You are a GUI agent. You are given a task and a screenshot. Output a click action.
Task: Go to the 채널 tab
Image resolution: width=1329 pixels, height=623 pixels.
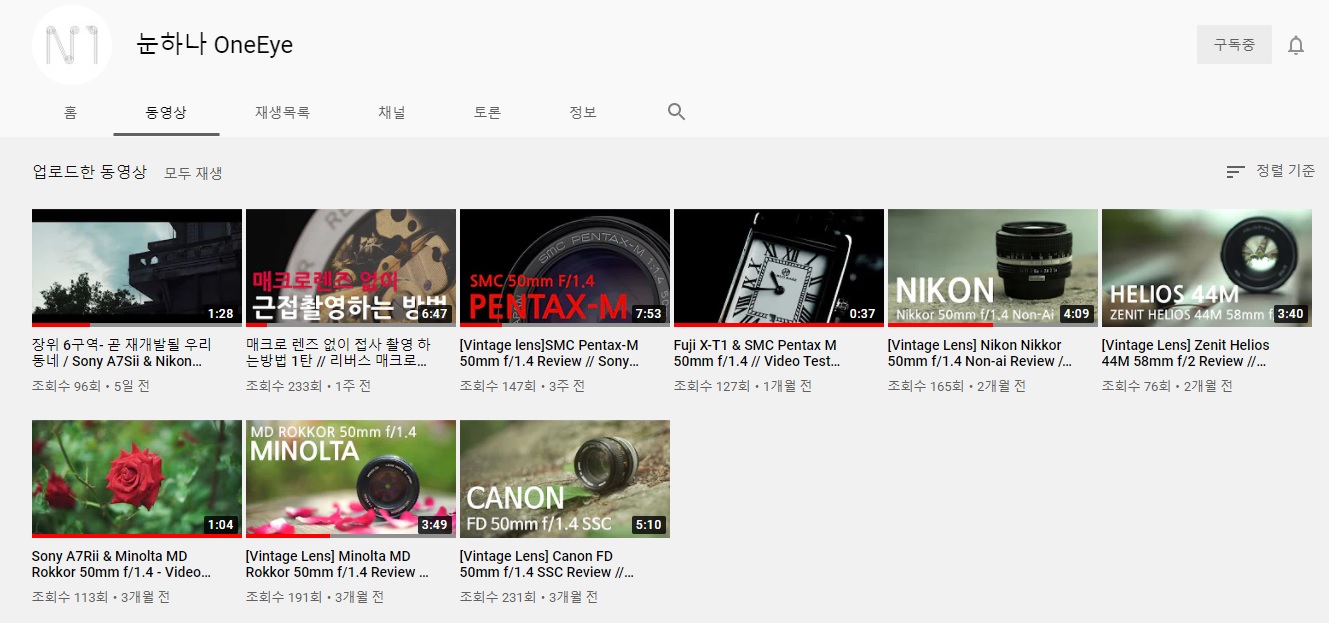[x=392, y=112]
